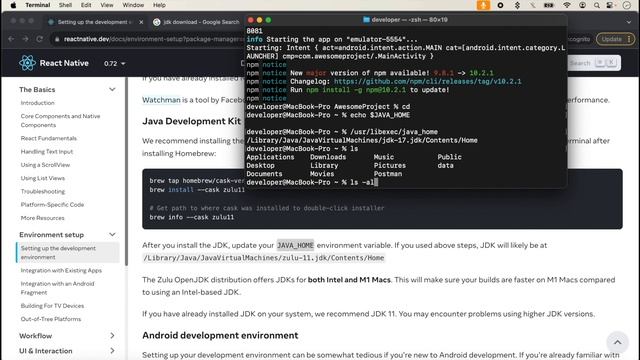Open the Introduction sidebar page
This screenshot has height=360, width=640.
tap(38, 103)
